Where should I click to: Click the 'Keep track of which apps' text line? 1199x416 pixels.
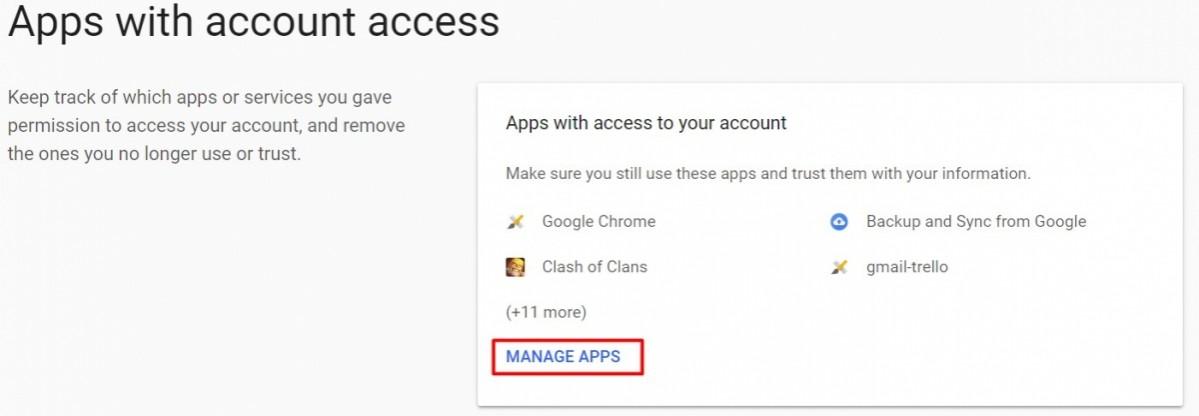pos(200,98)
